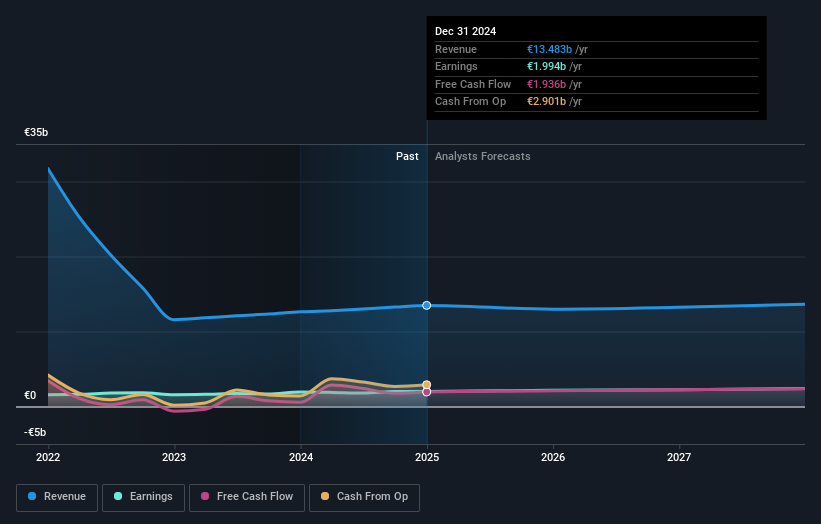Click the 2027 x-axis label
Image resolution: width=821 pixels, height=524 pixels.
click(x=679, y=457)
